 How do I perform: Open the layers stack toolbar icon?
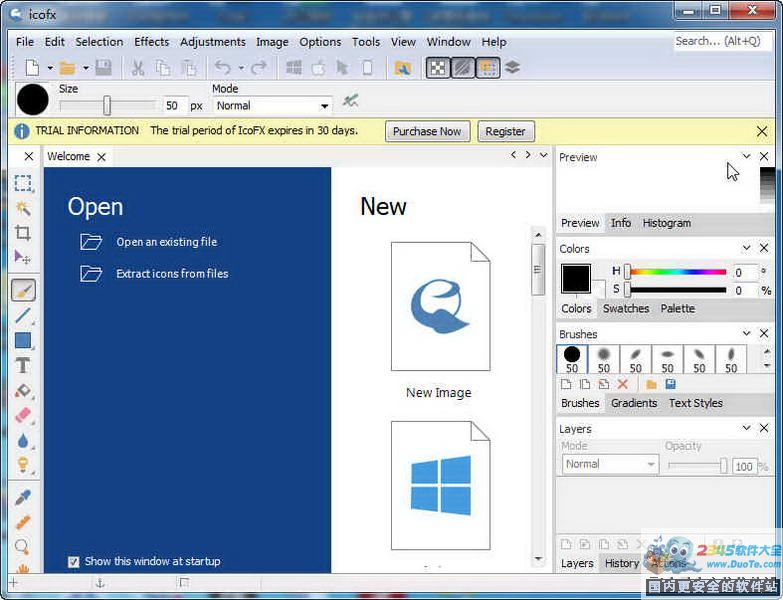(512, 67)
